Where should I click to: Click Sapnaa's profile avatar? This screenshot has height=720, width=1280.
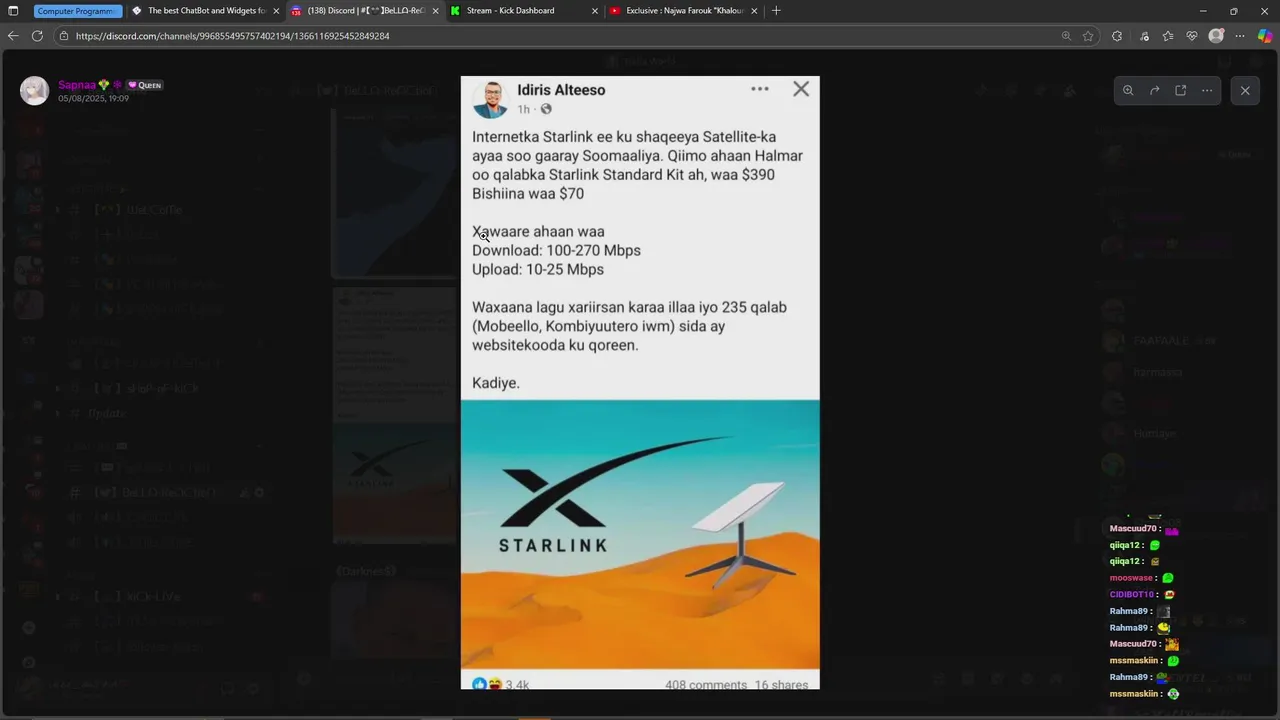click(34, 91)
